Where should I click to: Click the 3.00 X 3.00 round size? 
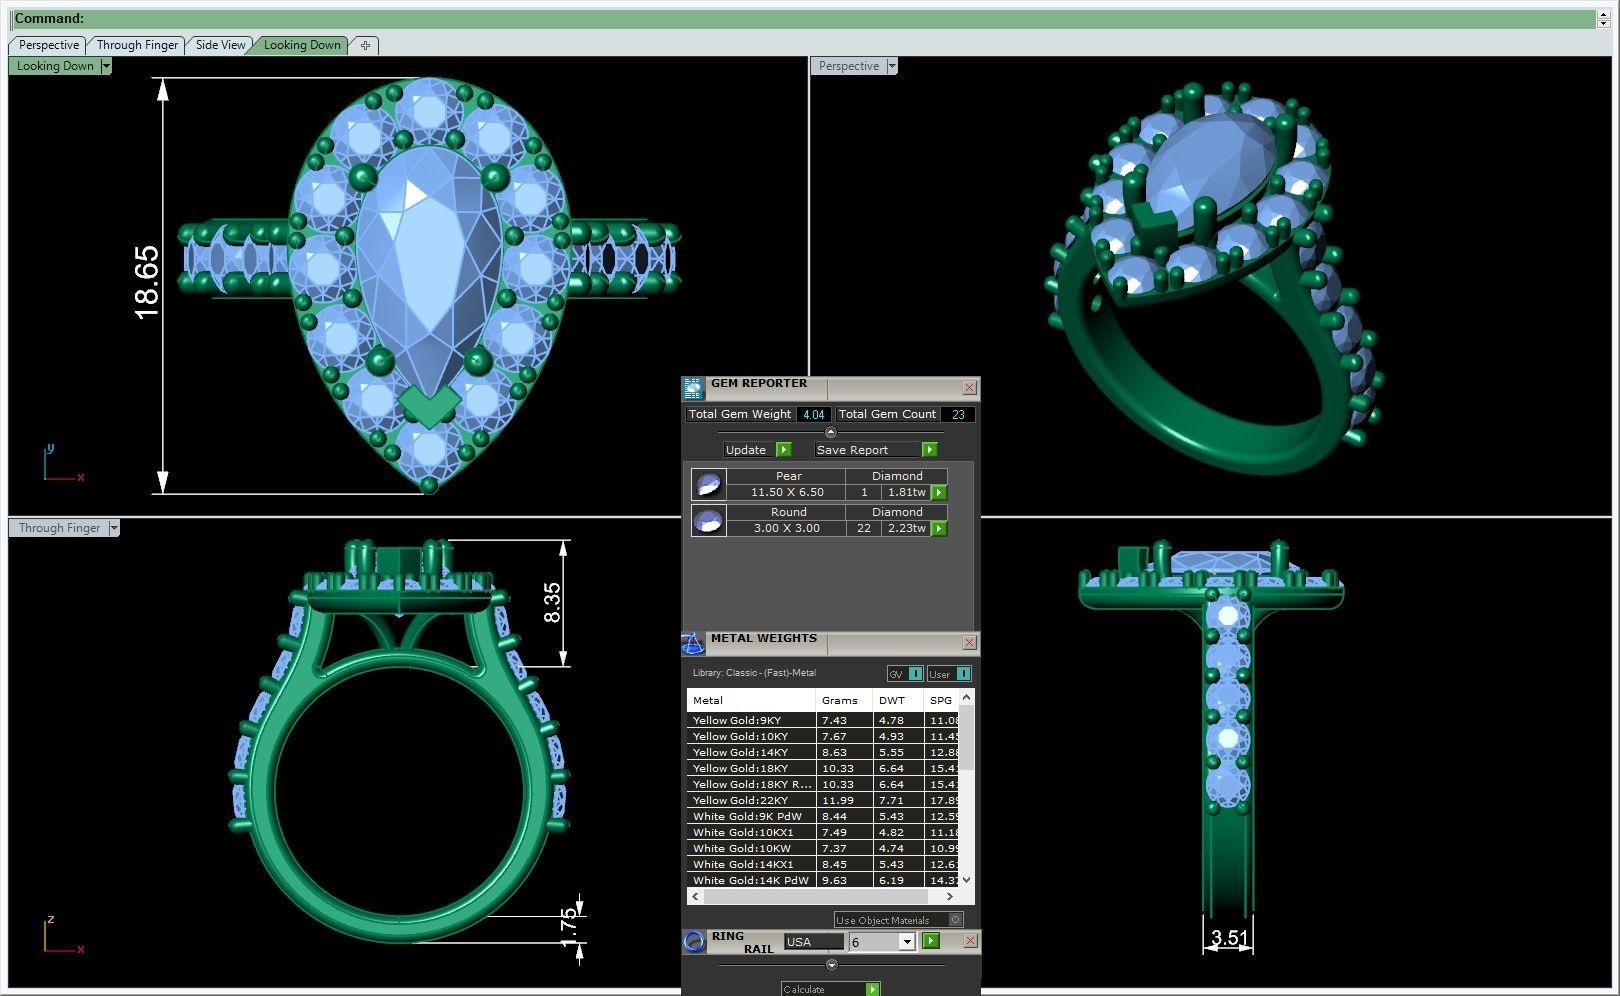pos(787,528)
